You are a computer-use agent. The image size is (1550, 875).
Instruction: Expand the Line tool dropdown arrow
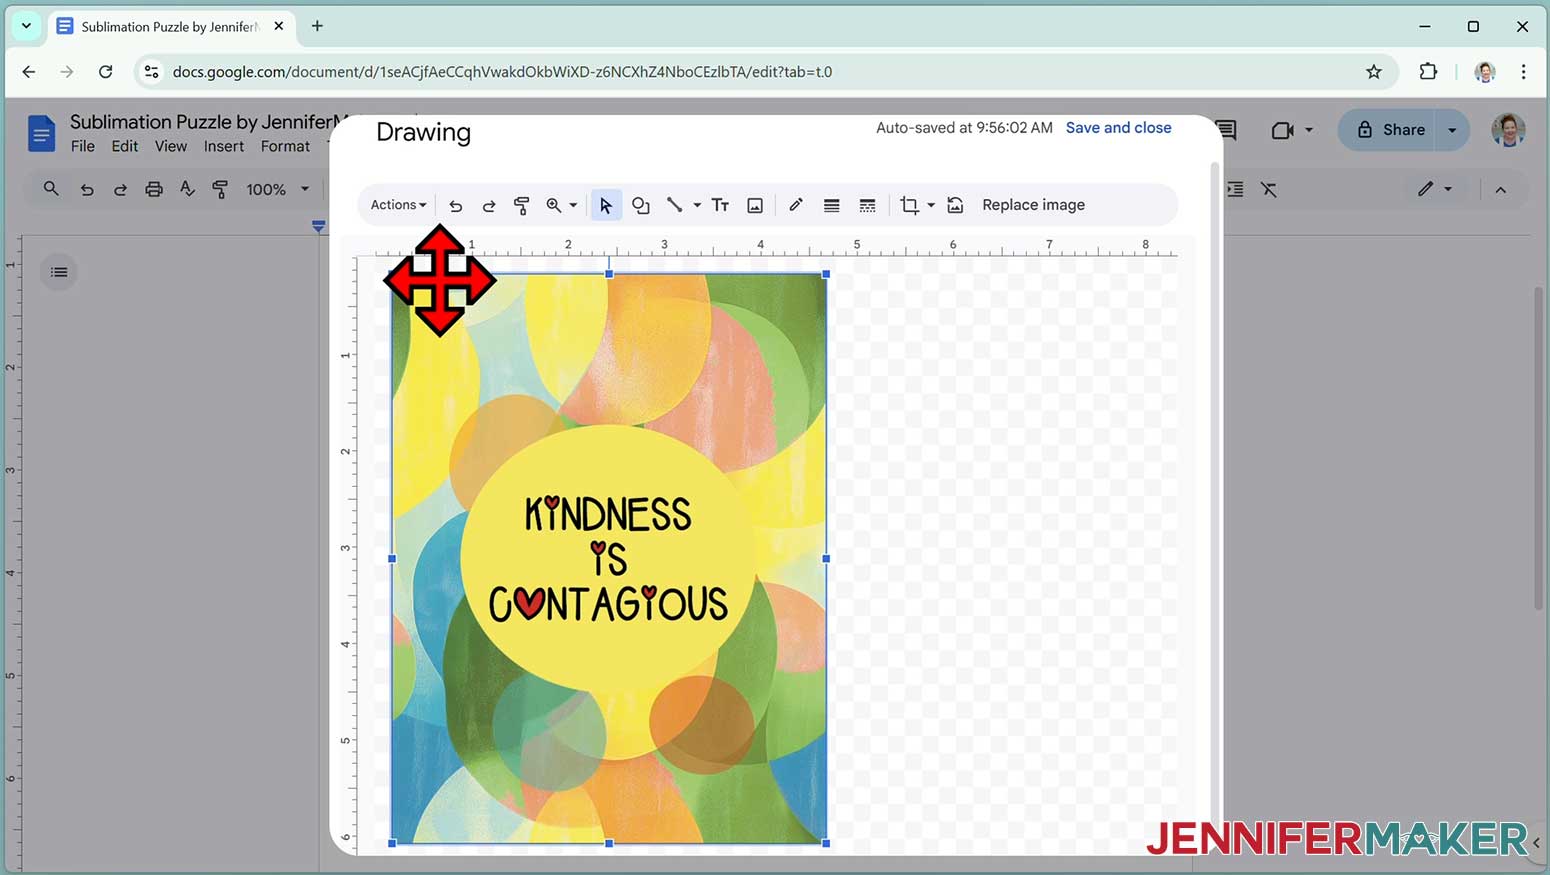pos(697,205)
